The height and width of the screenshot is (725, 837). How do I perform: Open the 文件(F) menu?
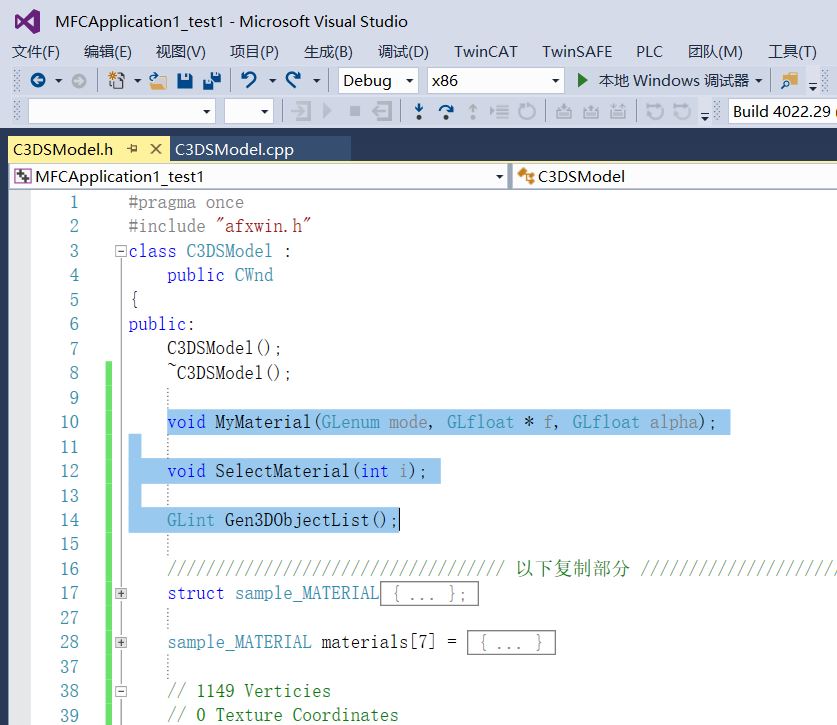[36, 52]
